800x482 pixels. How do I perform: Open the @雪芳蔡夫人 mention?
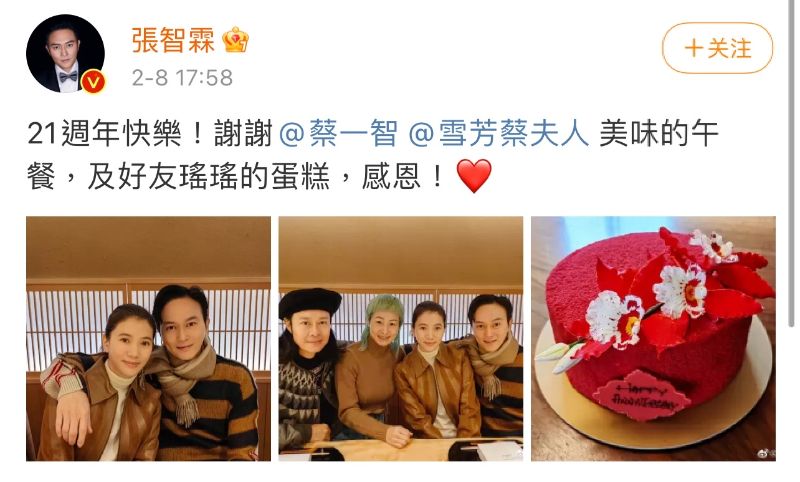coord(498,134)
